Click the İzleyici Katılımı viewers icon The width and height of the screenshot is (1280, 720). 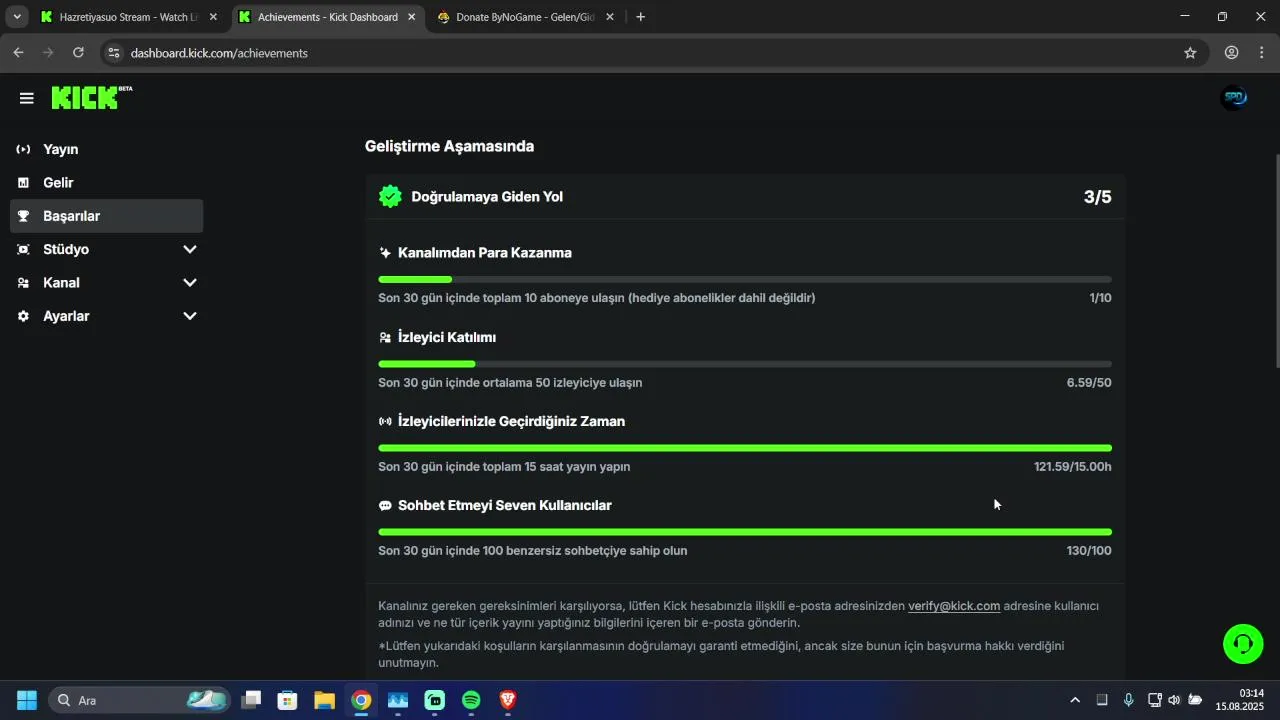click(385, 338)
